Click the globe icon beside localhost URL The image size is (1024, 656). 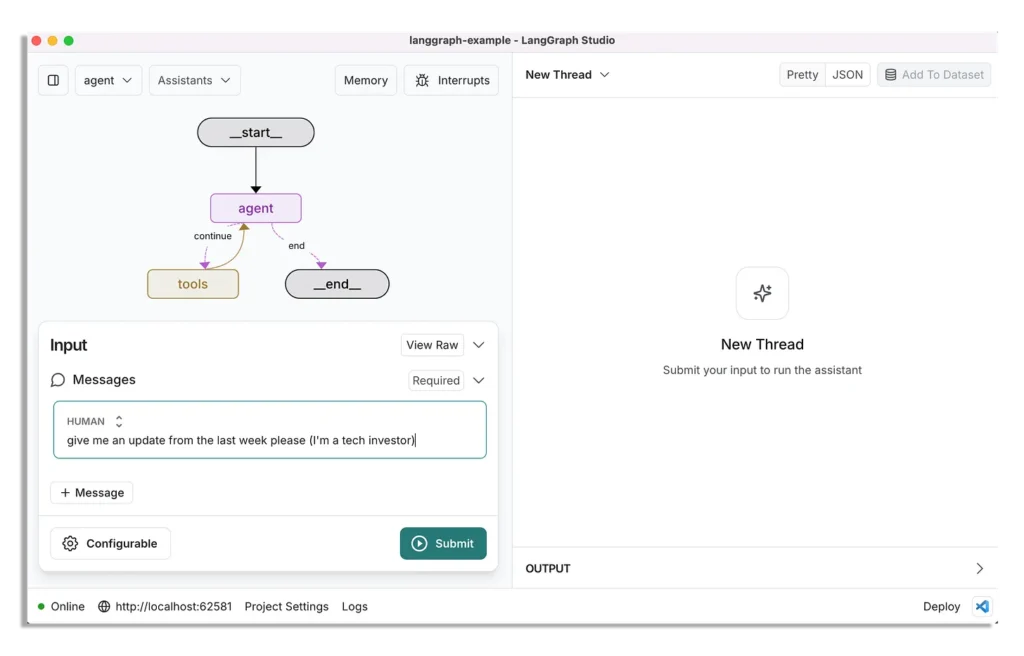point(104,606)
